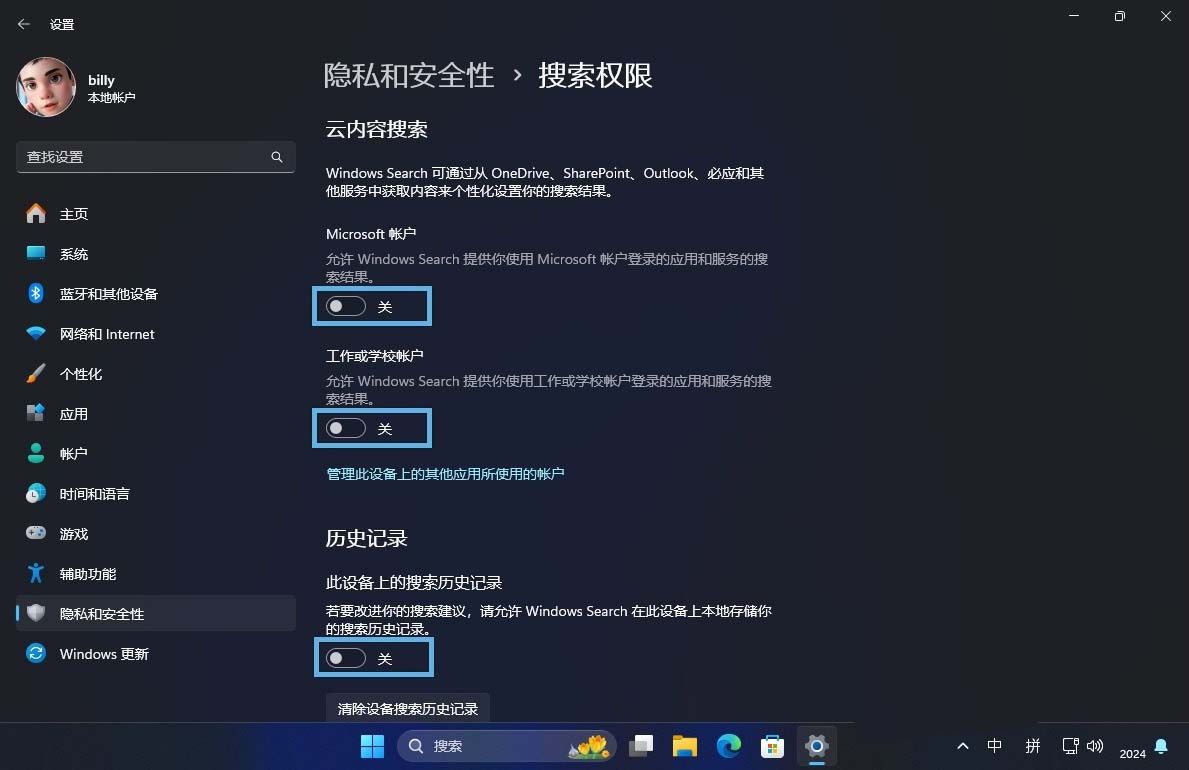Turn on the 工作或学校帐户 switch
This screenshot has width=1189, height=770.
pyautogui.click(x=345, y=428)
